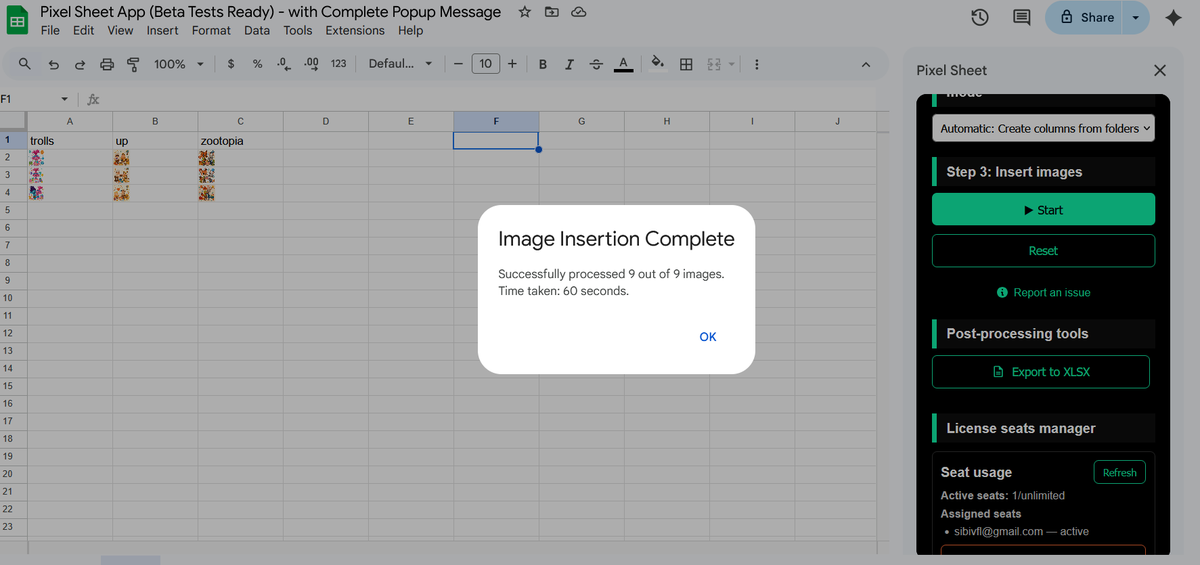Open the font family Default dropdown
The height and width of the screenshot is (565, 1200).
tap(400, 64)
